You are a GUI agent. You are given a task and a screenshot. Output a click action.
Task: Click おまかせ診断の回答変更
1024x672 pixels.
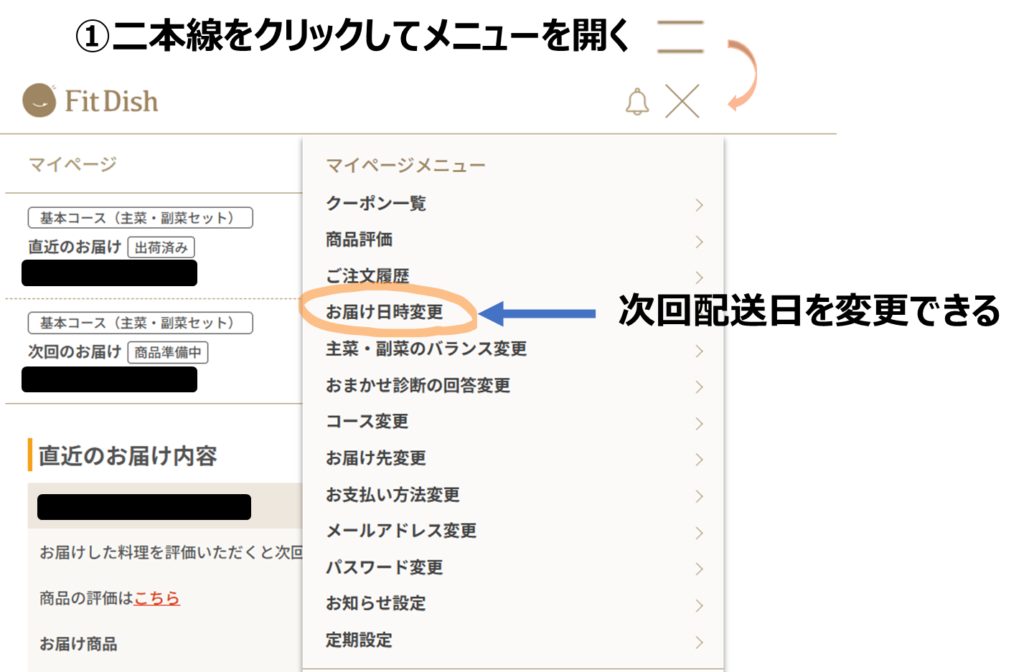(418, 385)
